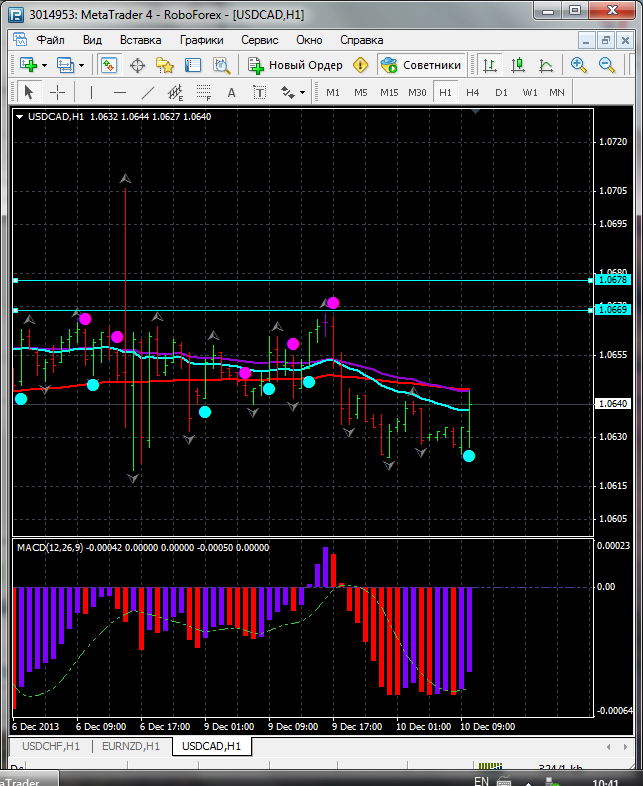Screen dimensions: 643x786
Task: Draw a trendline with the diagonal line tool
Action: (x=148, y=92)
